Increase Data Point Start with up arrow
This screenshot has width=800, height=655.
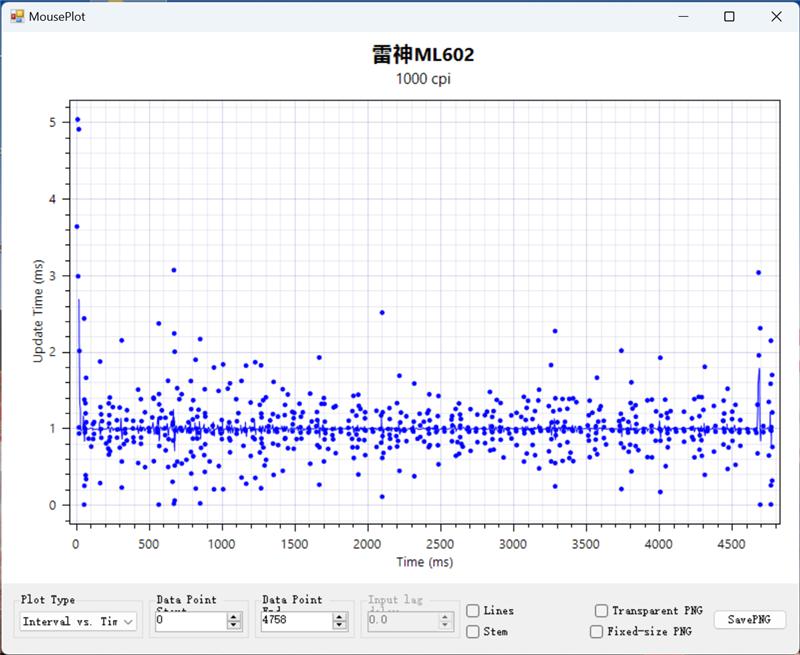(234, 617)
